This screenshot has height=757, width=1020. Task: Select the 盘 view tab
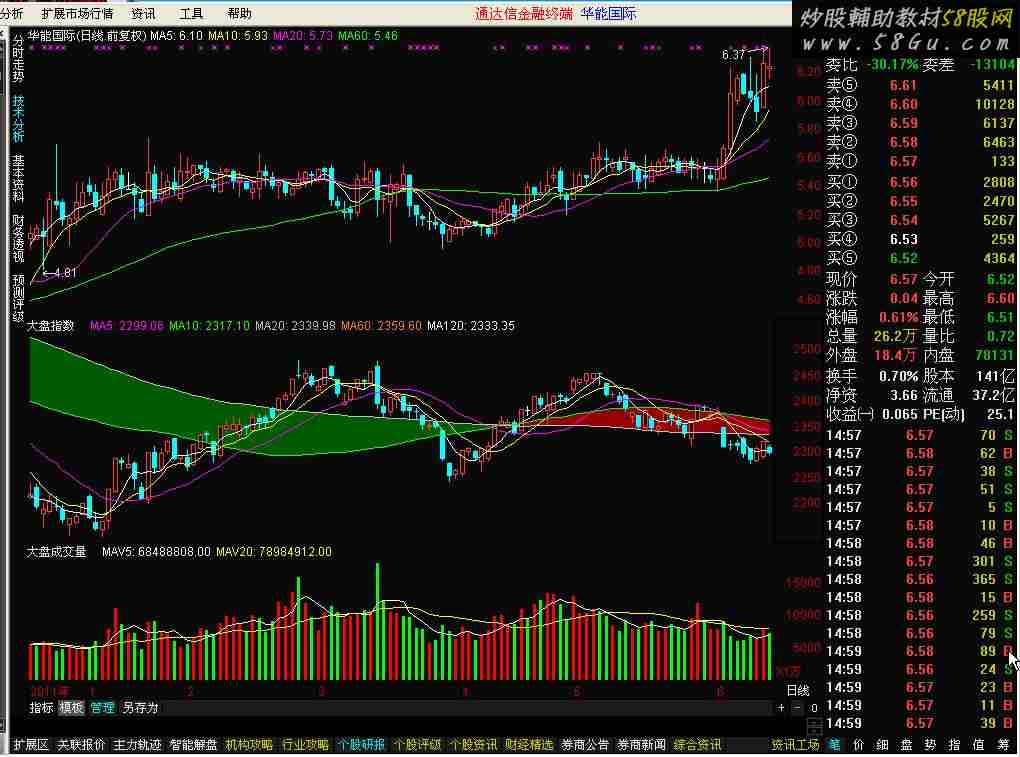(906, 745)
